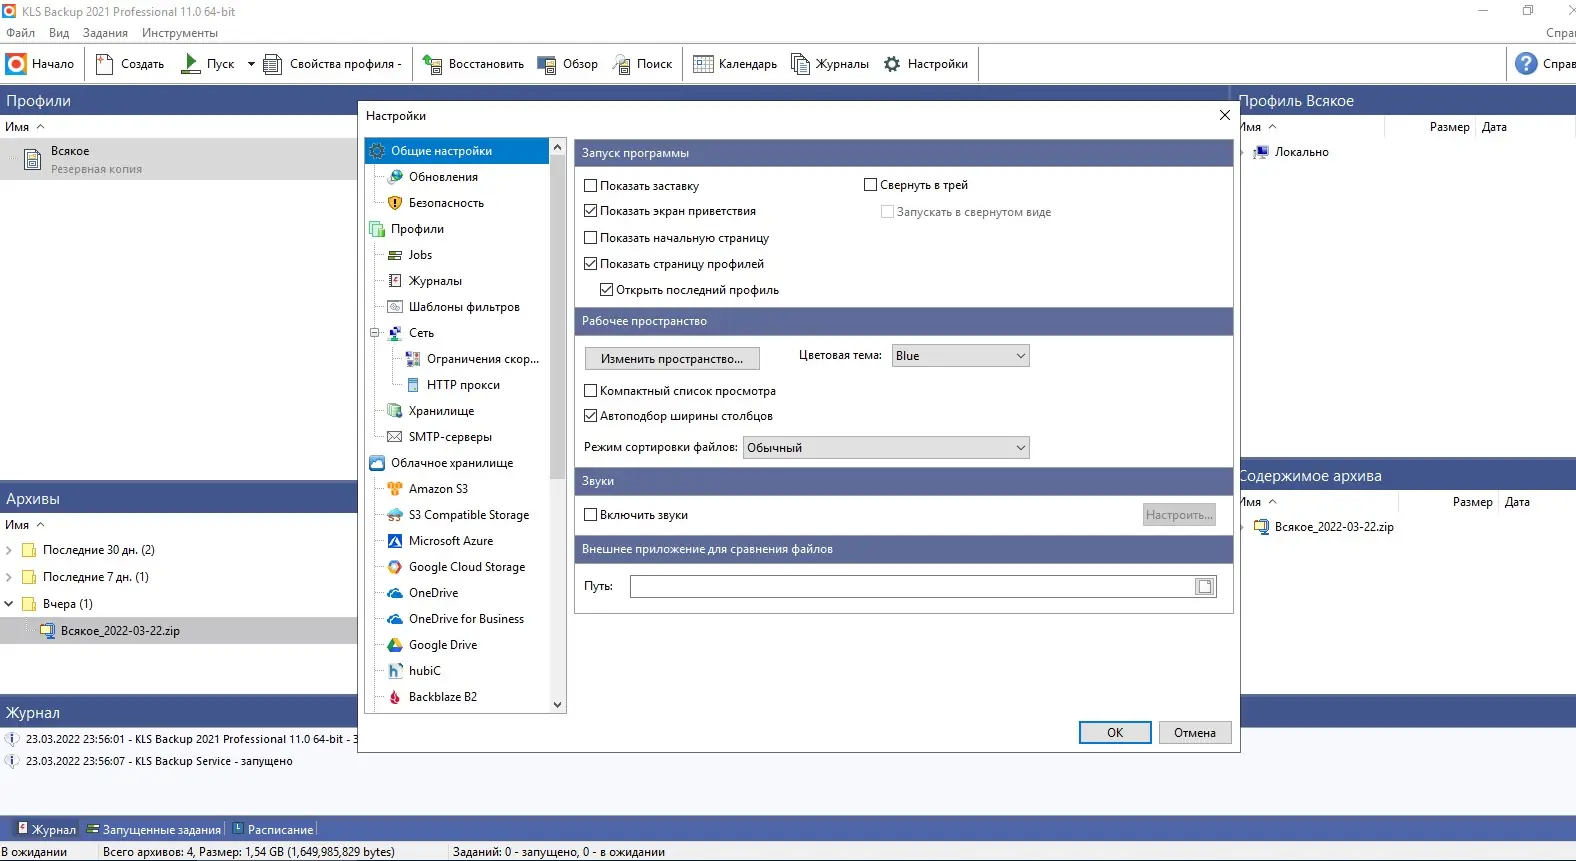Select Безопасность shield icon in settings tree
The image size is (1576, 861).
point(395,203)
